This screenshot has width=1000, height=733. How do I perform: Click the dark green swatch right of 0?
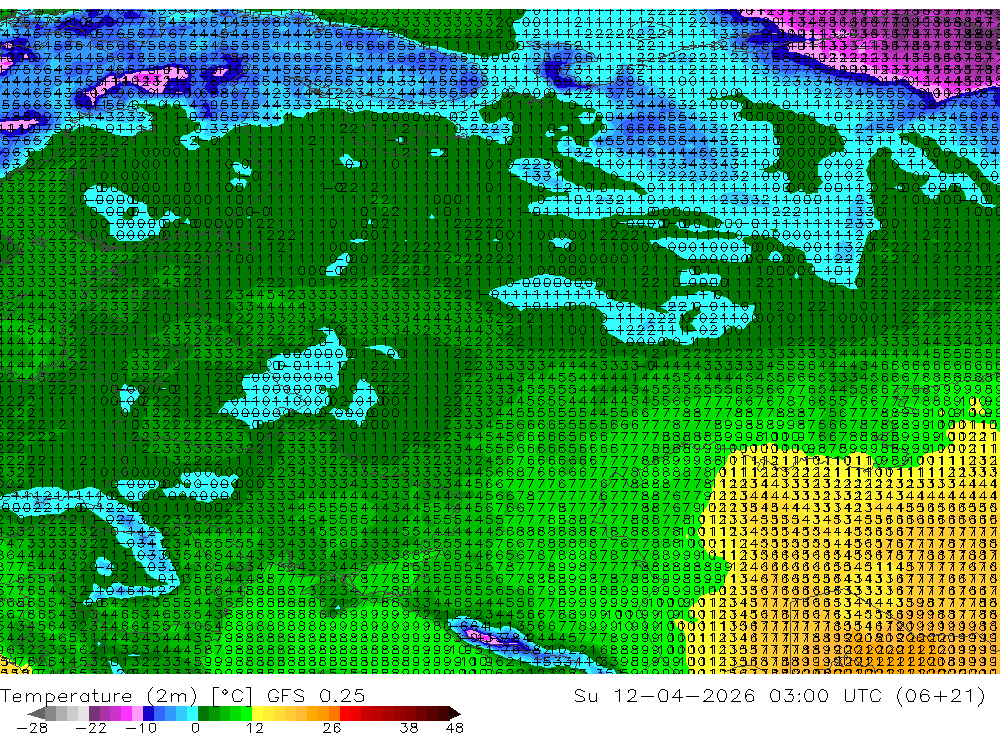point(203,713)
